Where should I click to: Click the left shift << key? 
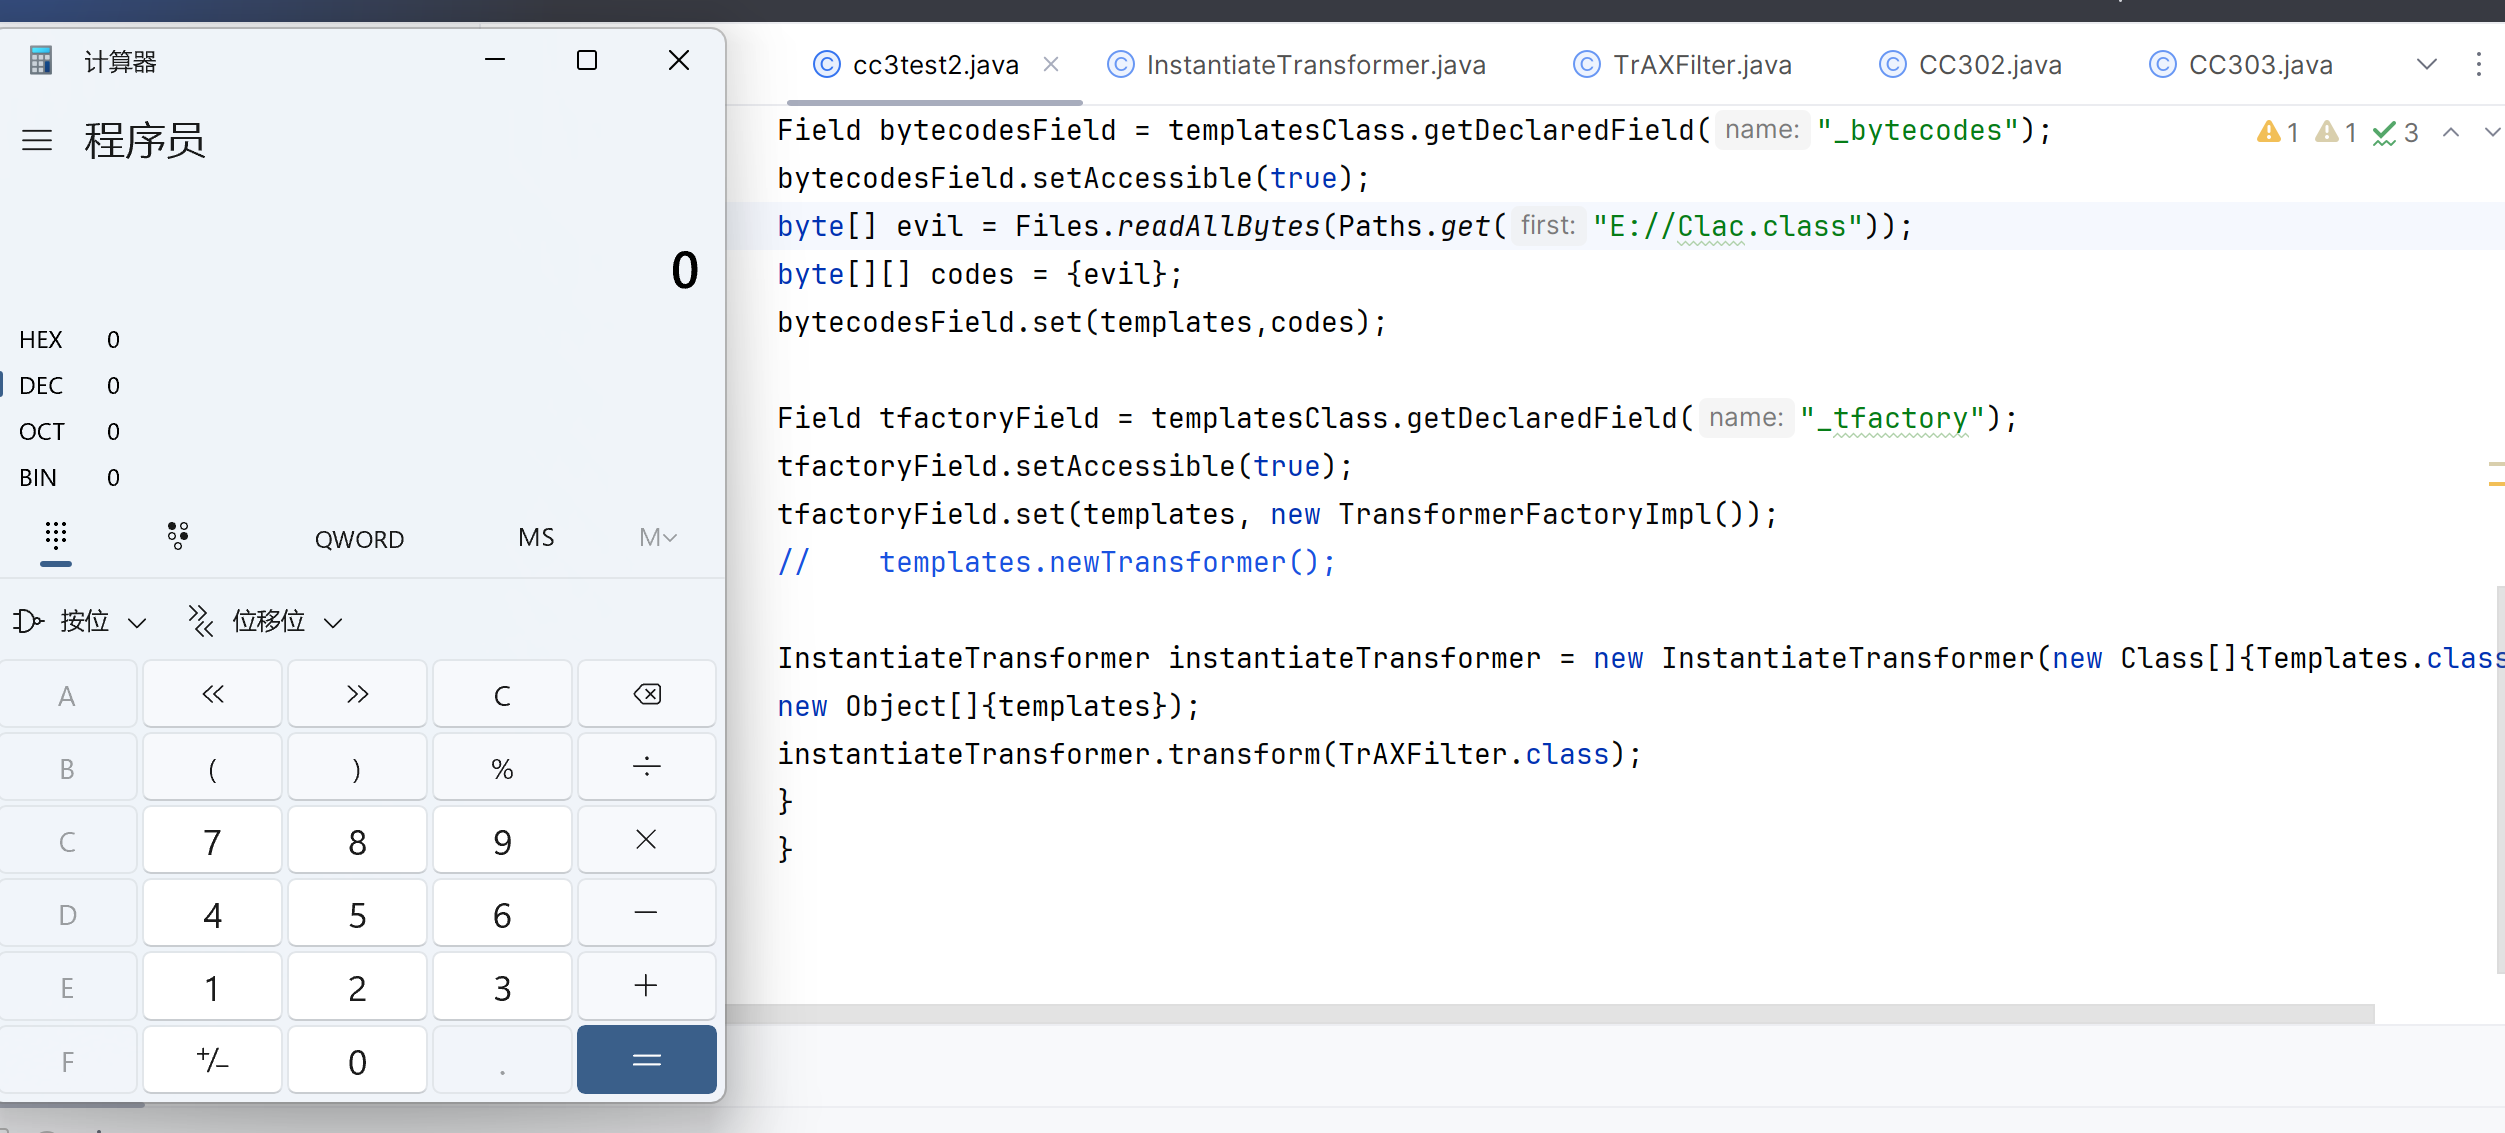coord(213,694)
